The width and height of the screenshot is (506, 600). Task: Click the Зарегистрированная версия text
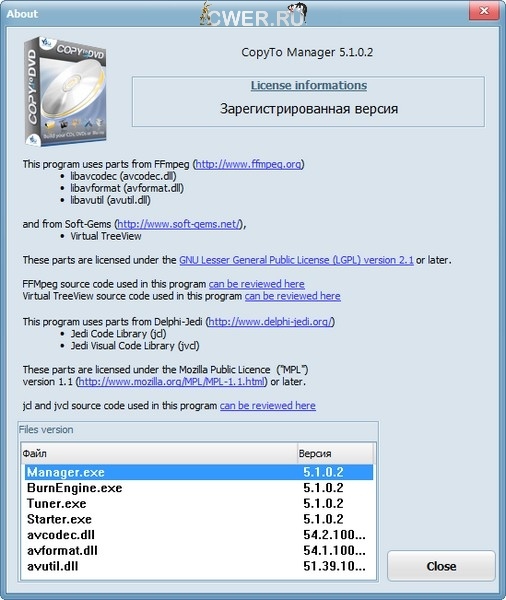click(309, 109)
